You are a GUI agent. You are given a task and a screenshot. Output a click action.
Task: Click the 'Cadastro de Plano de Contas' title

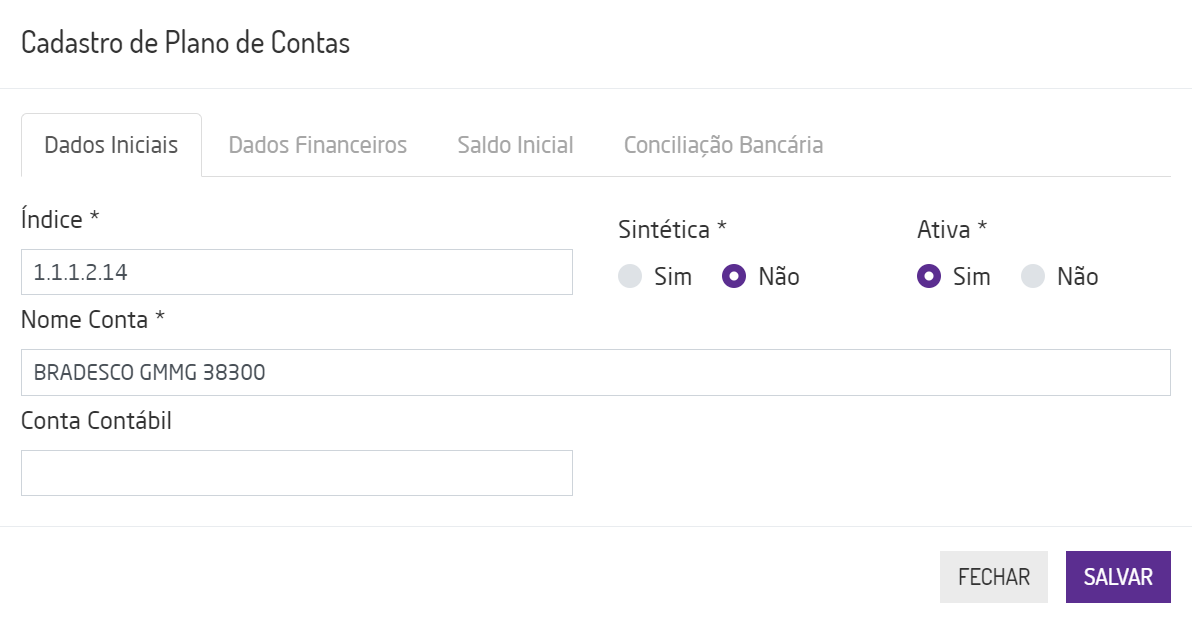point(185,43)
